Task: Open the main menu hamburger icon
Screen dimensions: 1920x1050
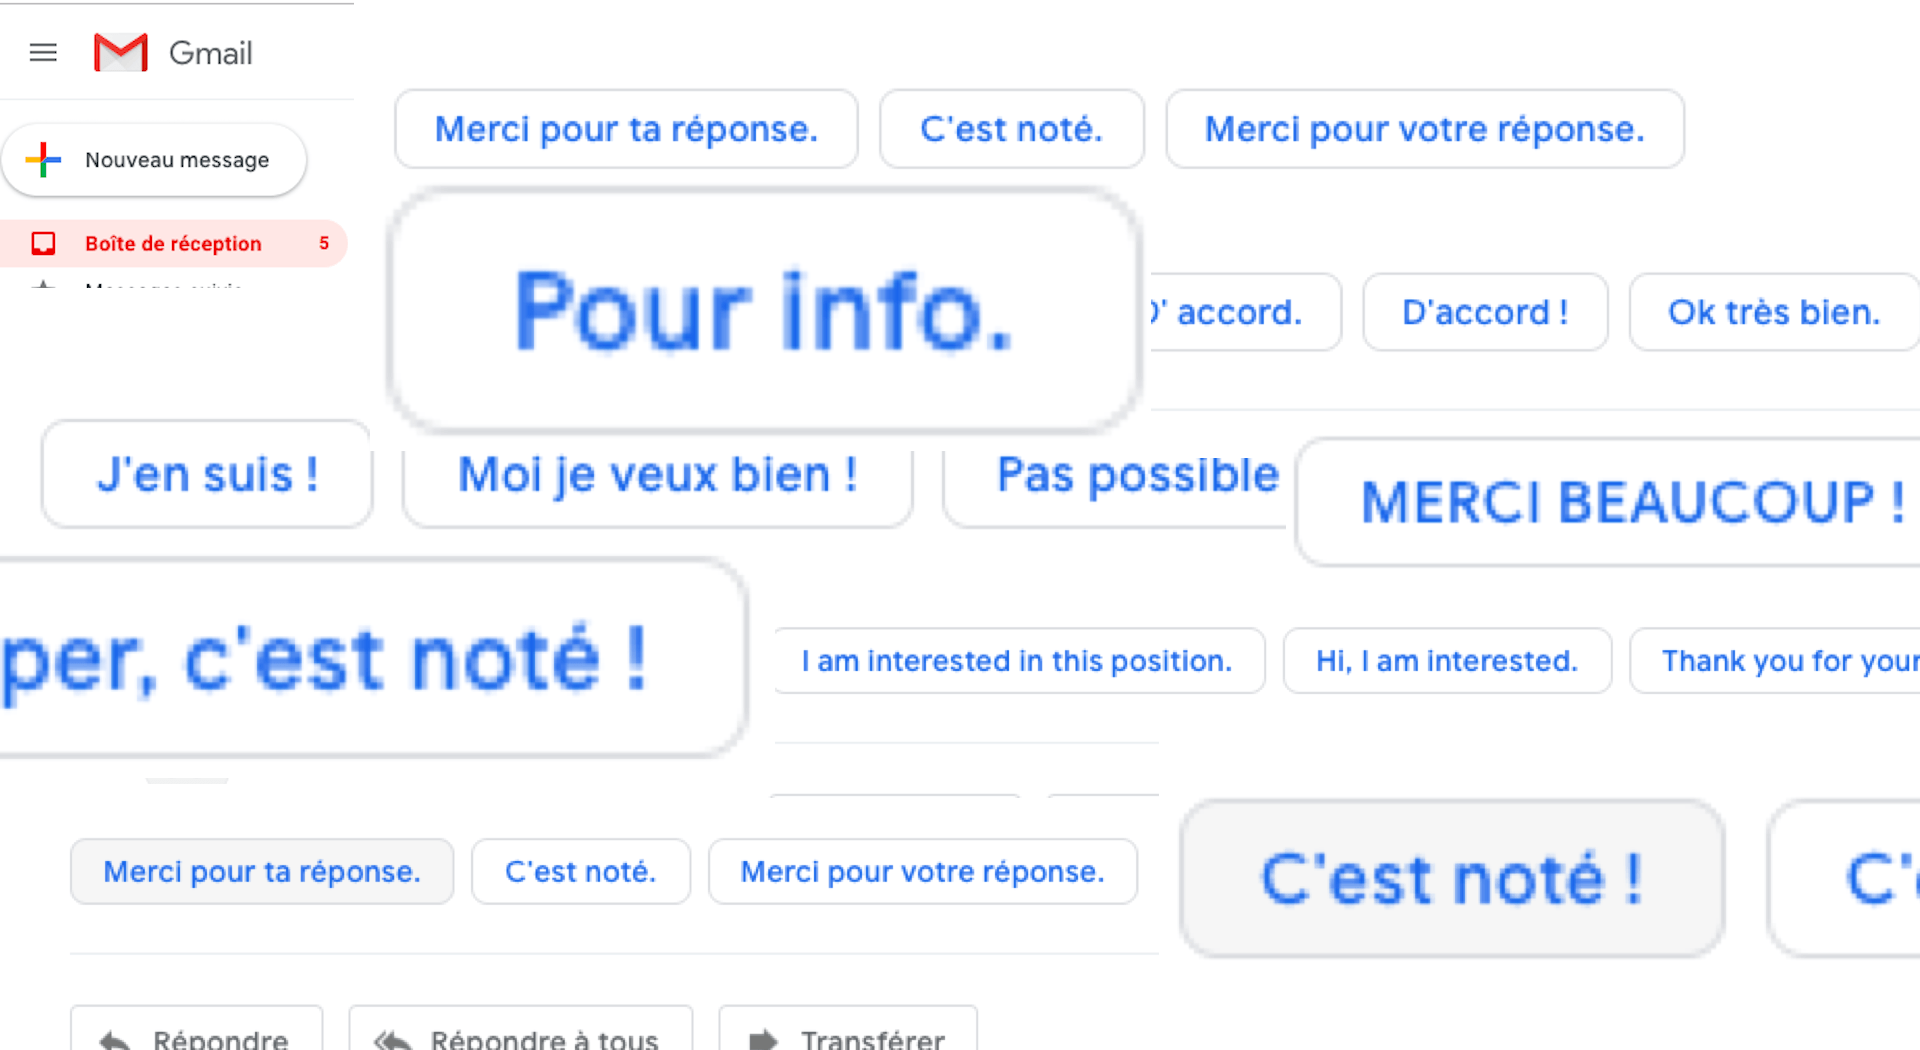Action: 43,53
